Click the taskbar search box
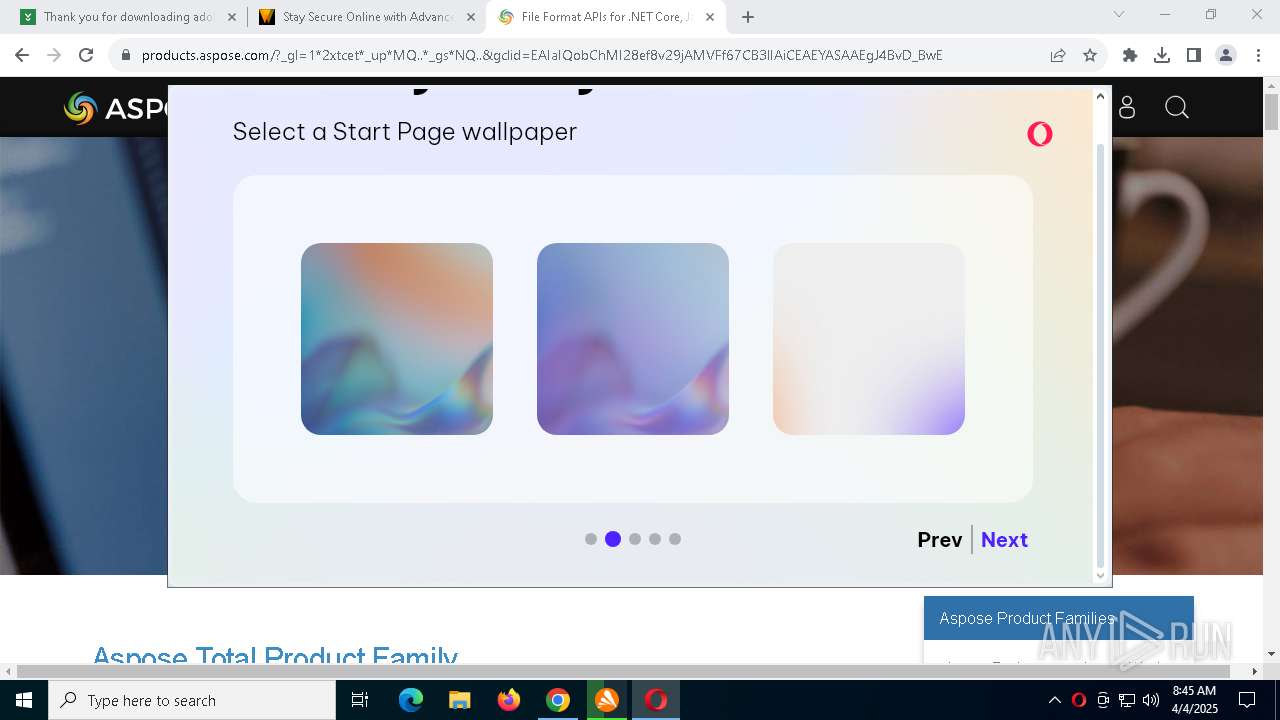 click(x=192, y=700)
